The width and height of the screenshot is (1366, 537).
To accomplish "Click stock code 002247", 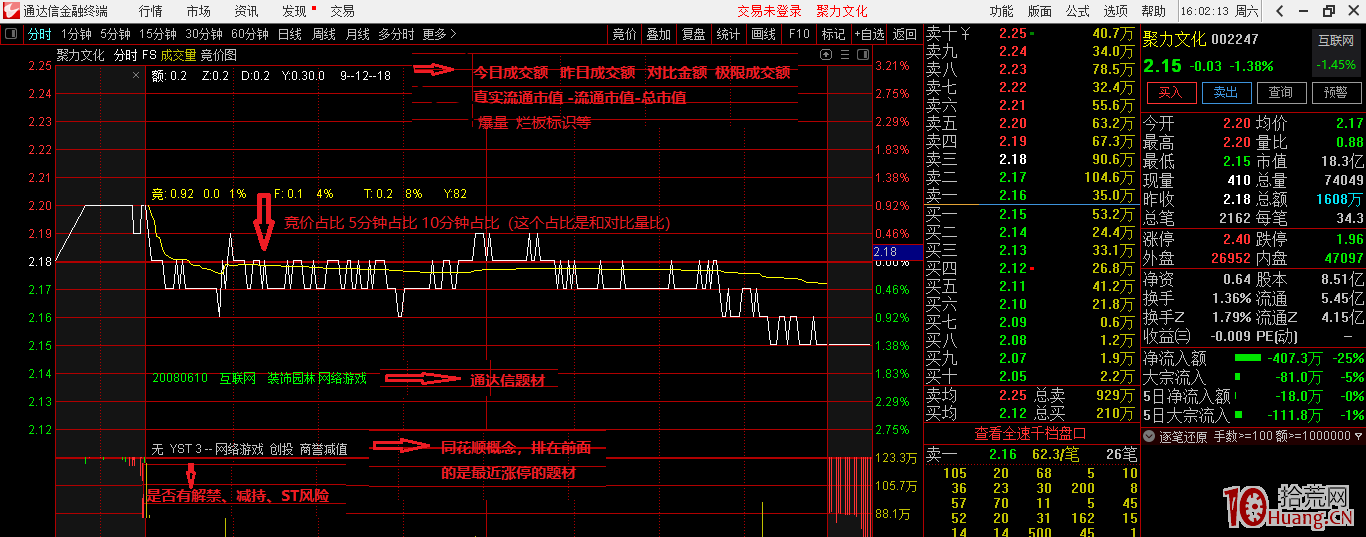I will [1235, 39].
